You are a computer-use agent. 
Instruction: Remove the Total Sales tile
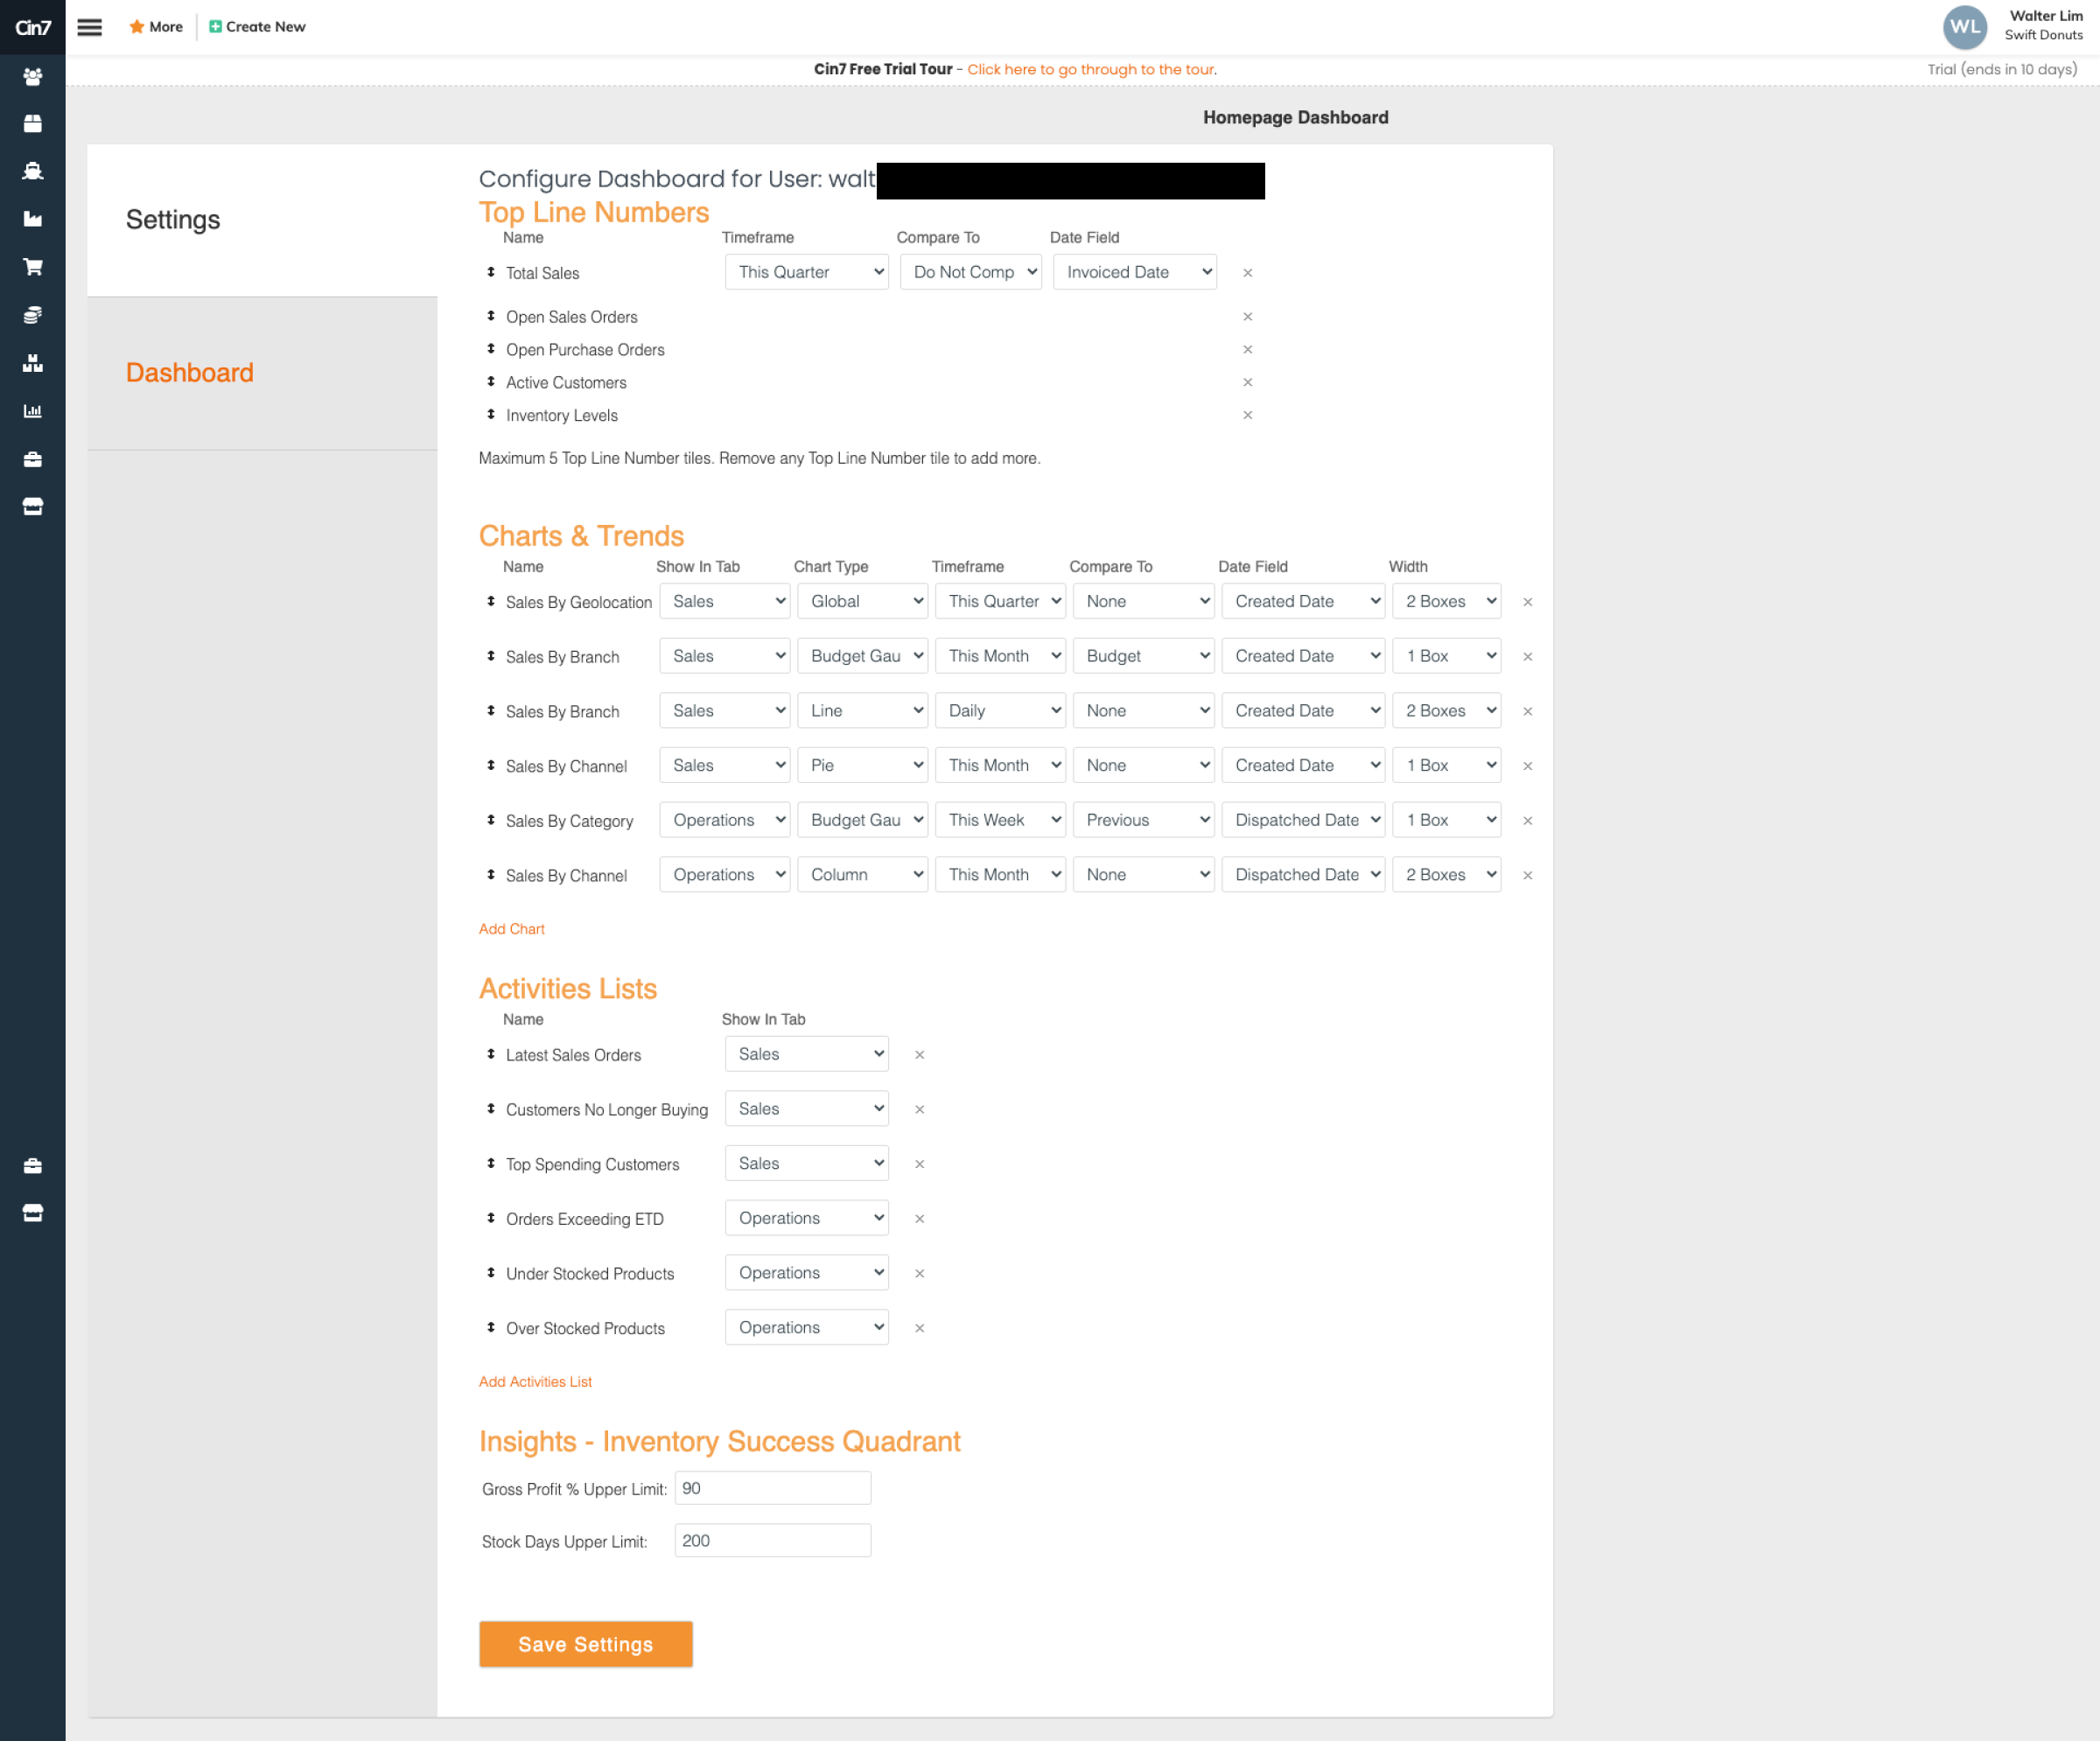click(x=1247, y=273)
